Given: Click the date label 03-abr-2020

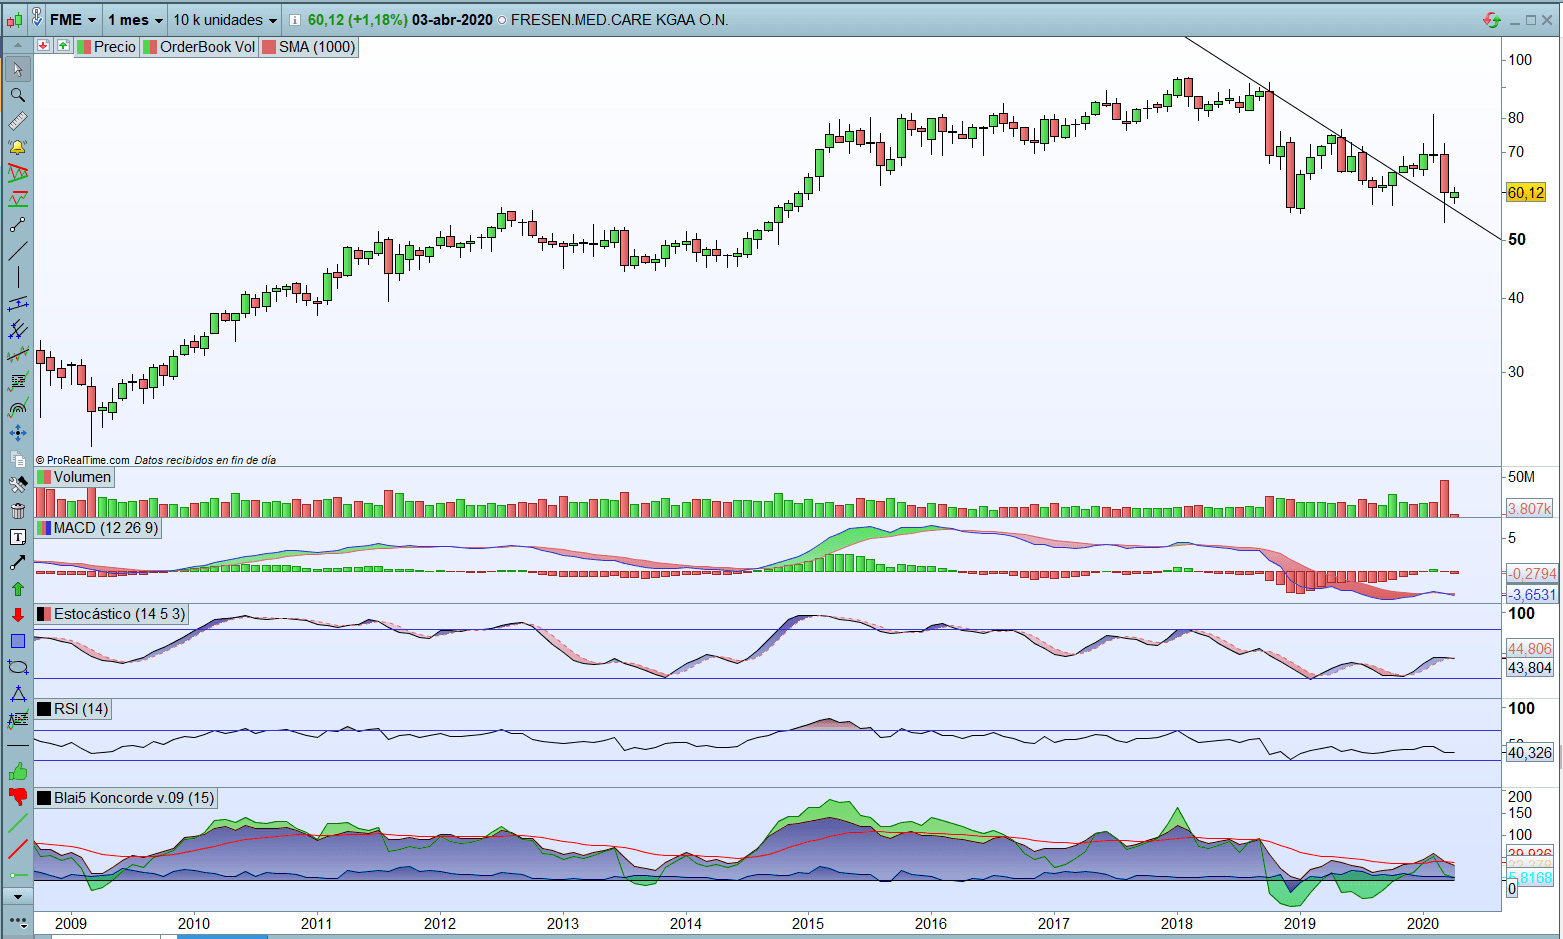Looking at the screenshot, I should point(452,20).
